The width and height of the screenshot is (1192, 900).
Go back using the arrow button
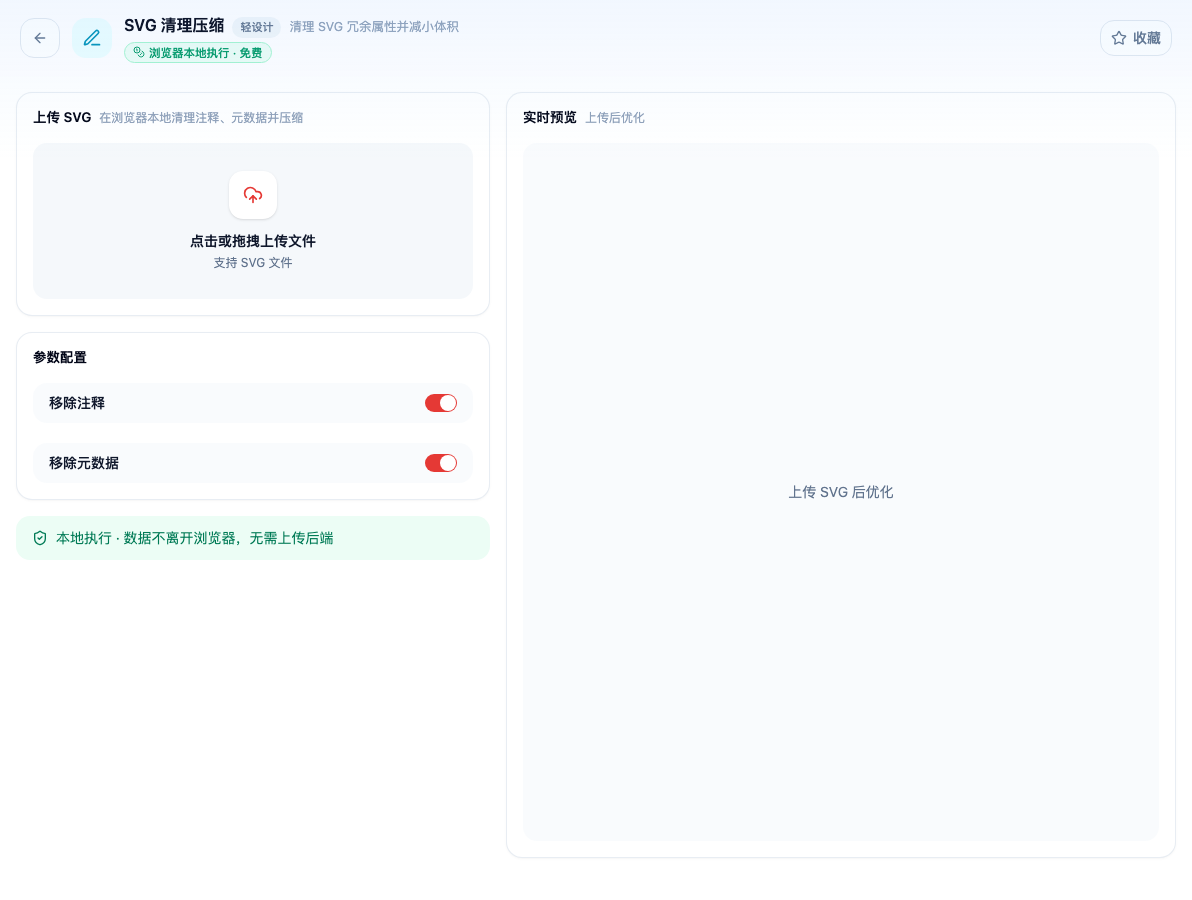[x=40, y=38]
